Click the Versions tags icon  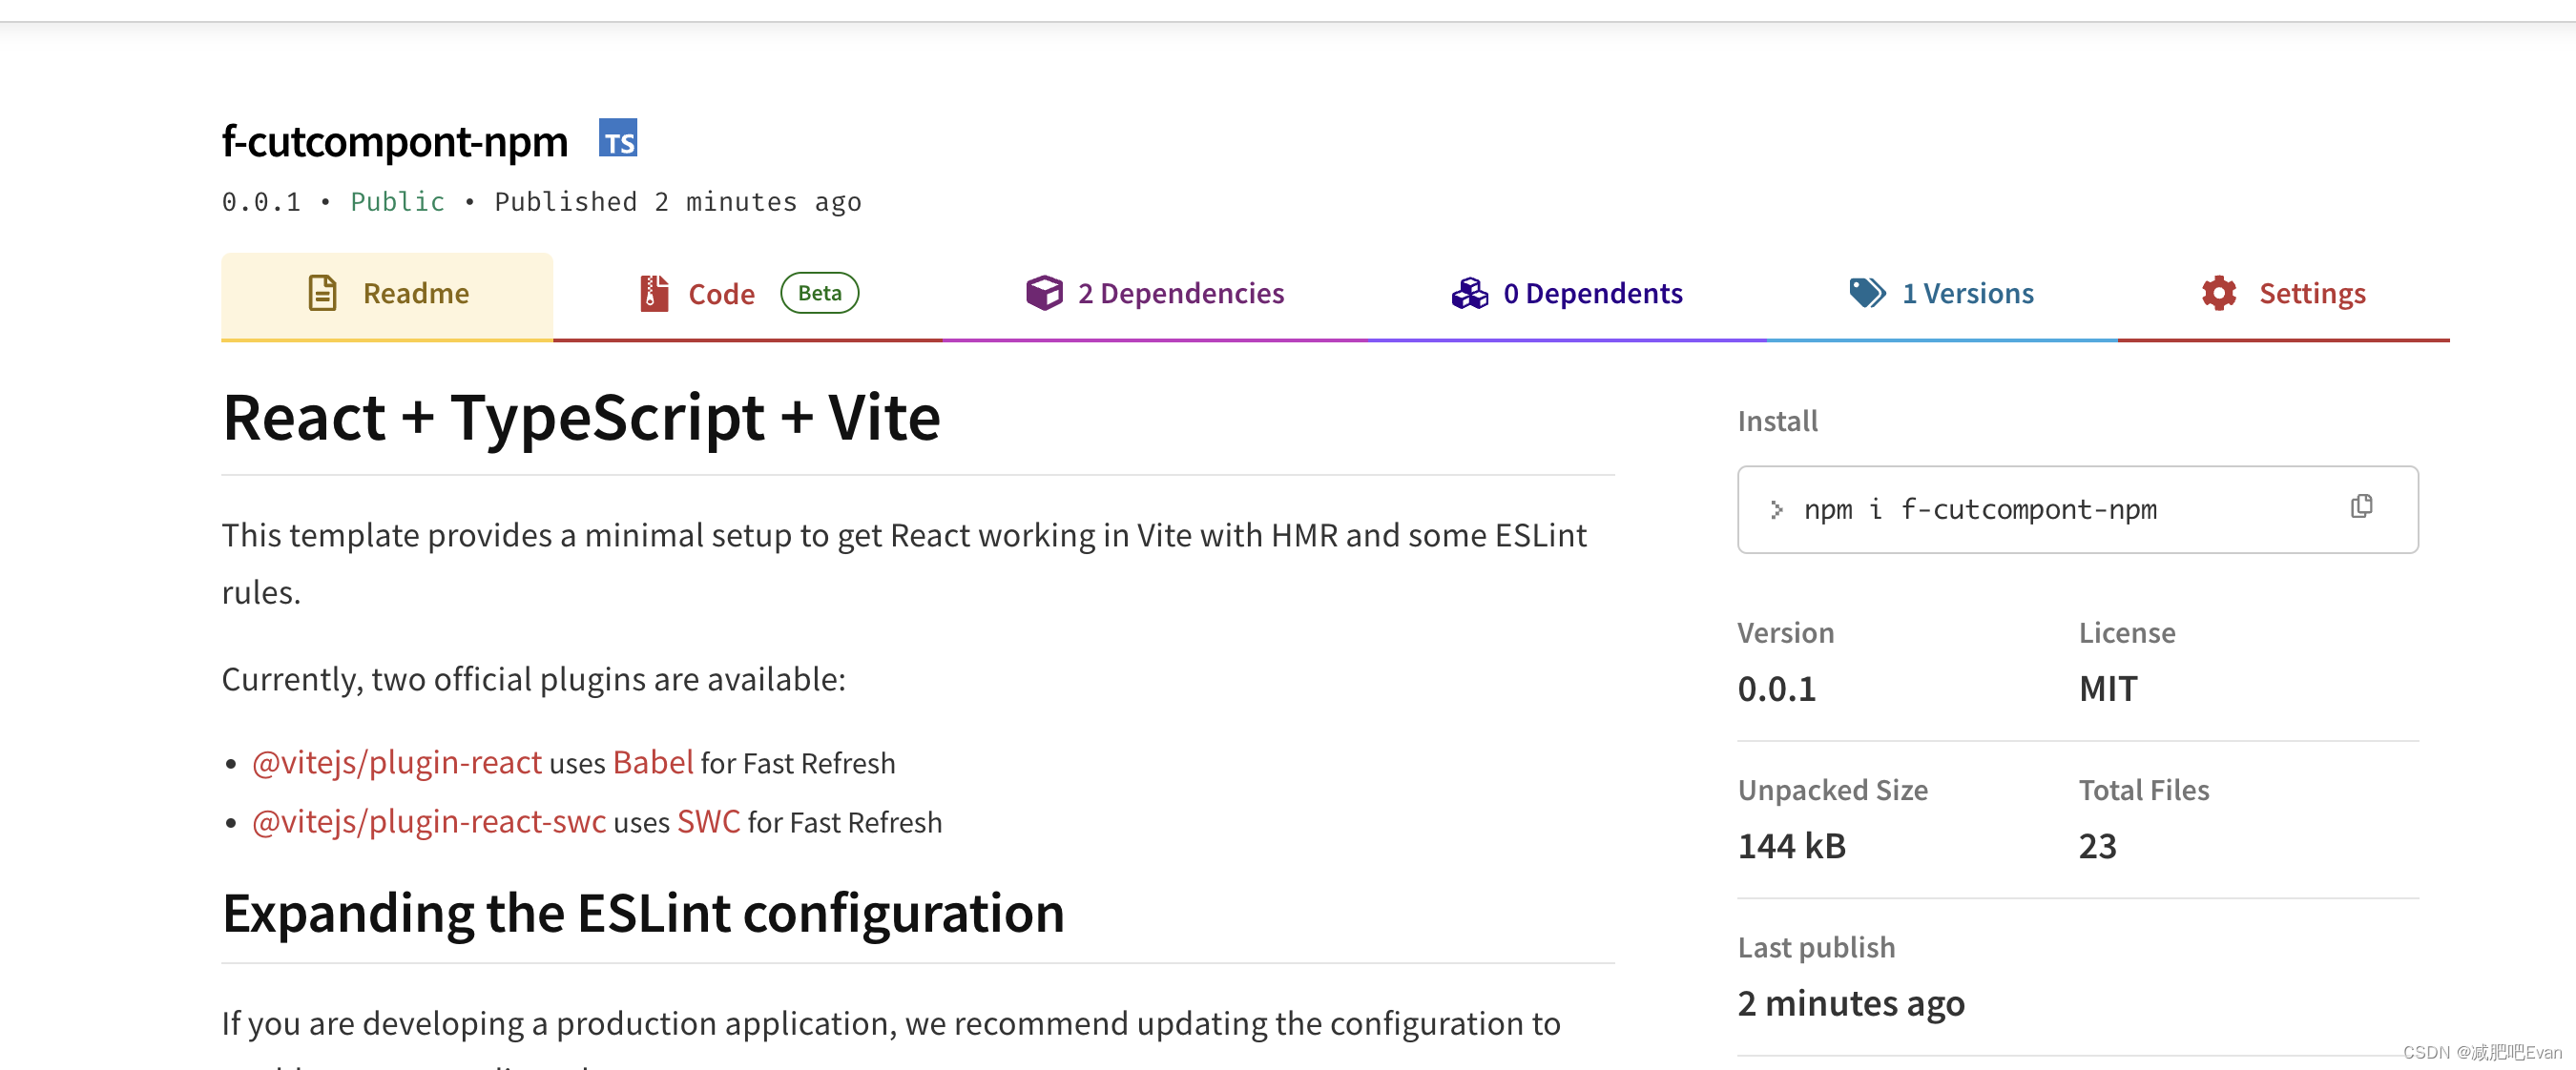coord(1867,293)
